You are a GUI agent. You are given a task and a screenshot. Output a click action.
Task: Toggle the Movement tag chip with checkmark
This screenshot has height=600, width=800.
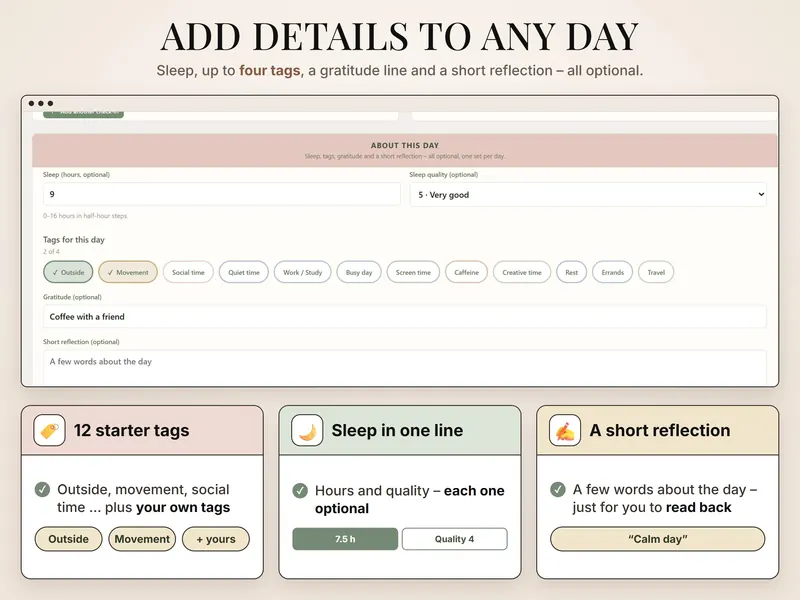point(128,272)
